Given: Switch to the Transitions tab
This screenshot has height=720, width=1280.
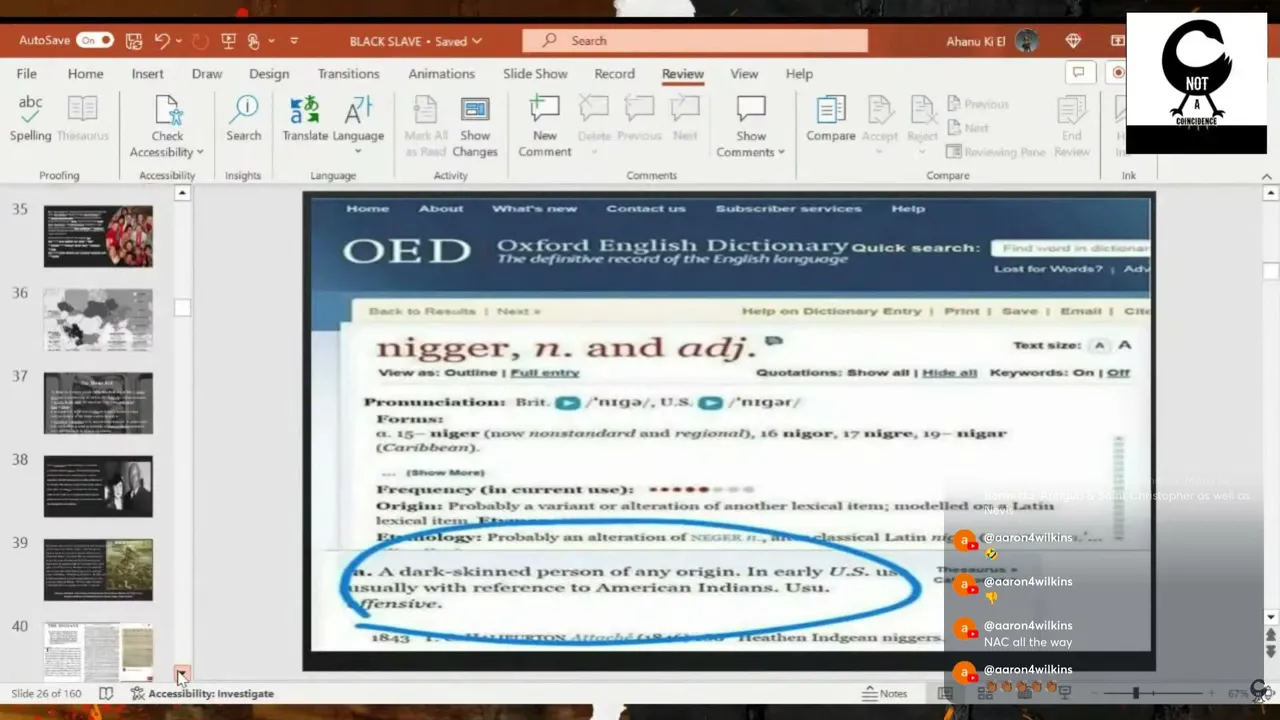Looking at the screenshot, I should point(348,74).
